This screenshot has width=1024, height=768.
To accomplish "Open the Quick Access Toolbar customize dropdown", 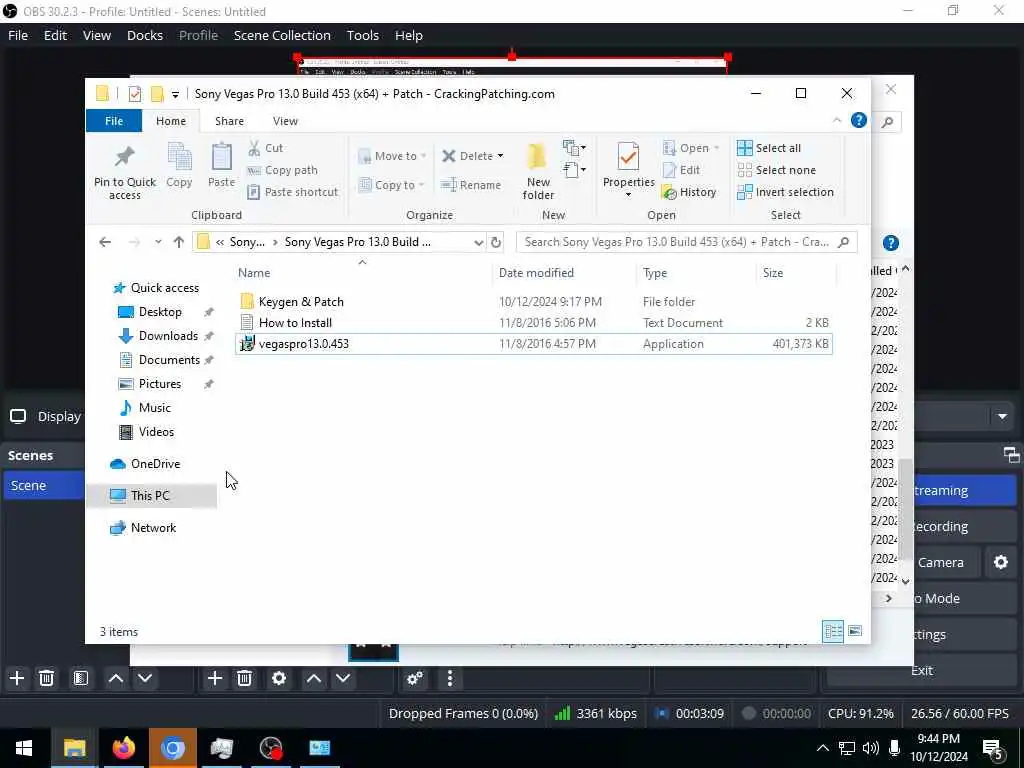I will [x=175, y=95].
